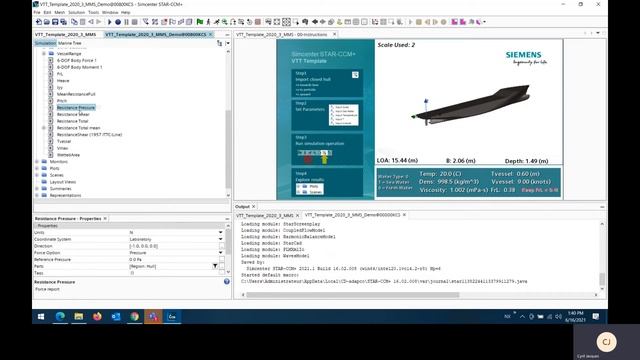Click the magnifier zoom toolbar icon
640x360 pixels.
tap(224, 22)
